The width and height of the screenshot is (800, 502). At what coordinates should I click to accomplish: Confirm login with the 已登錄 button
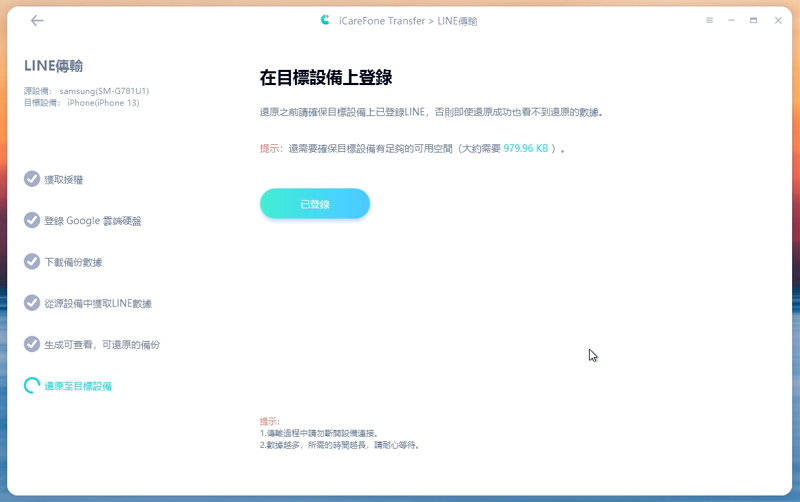315,204
